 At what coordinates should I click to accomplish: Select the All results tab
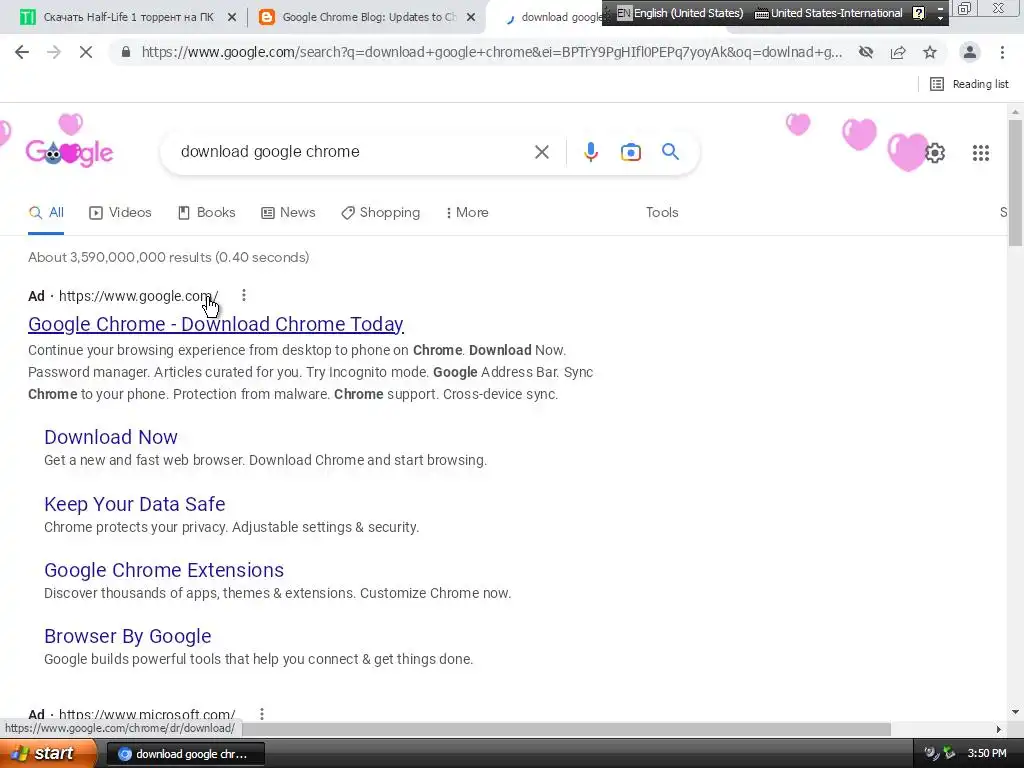46,212
